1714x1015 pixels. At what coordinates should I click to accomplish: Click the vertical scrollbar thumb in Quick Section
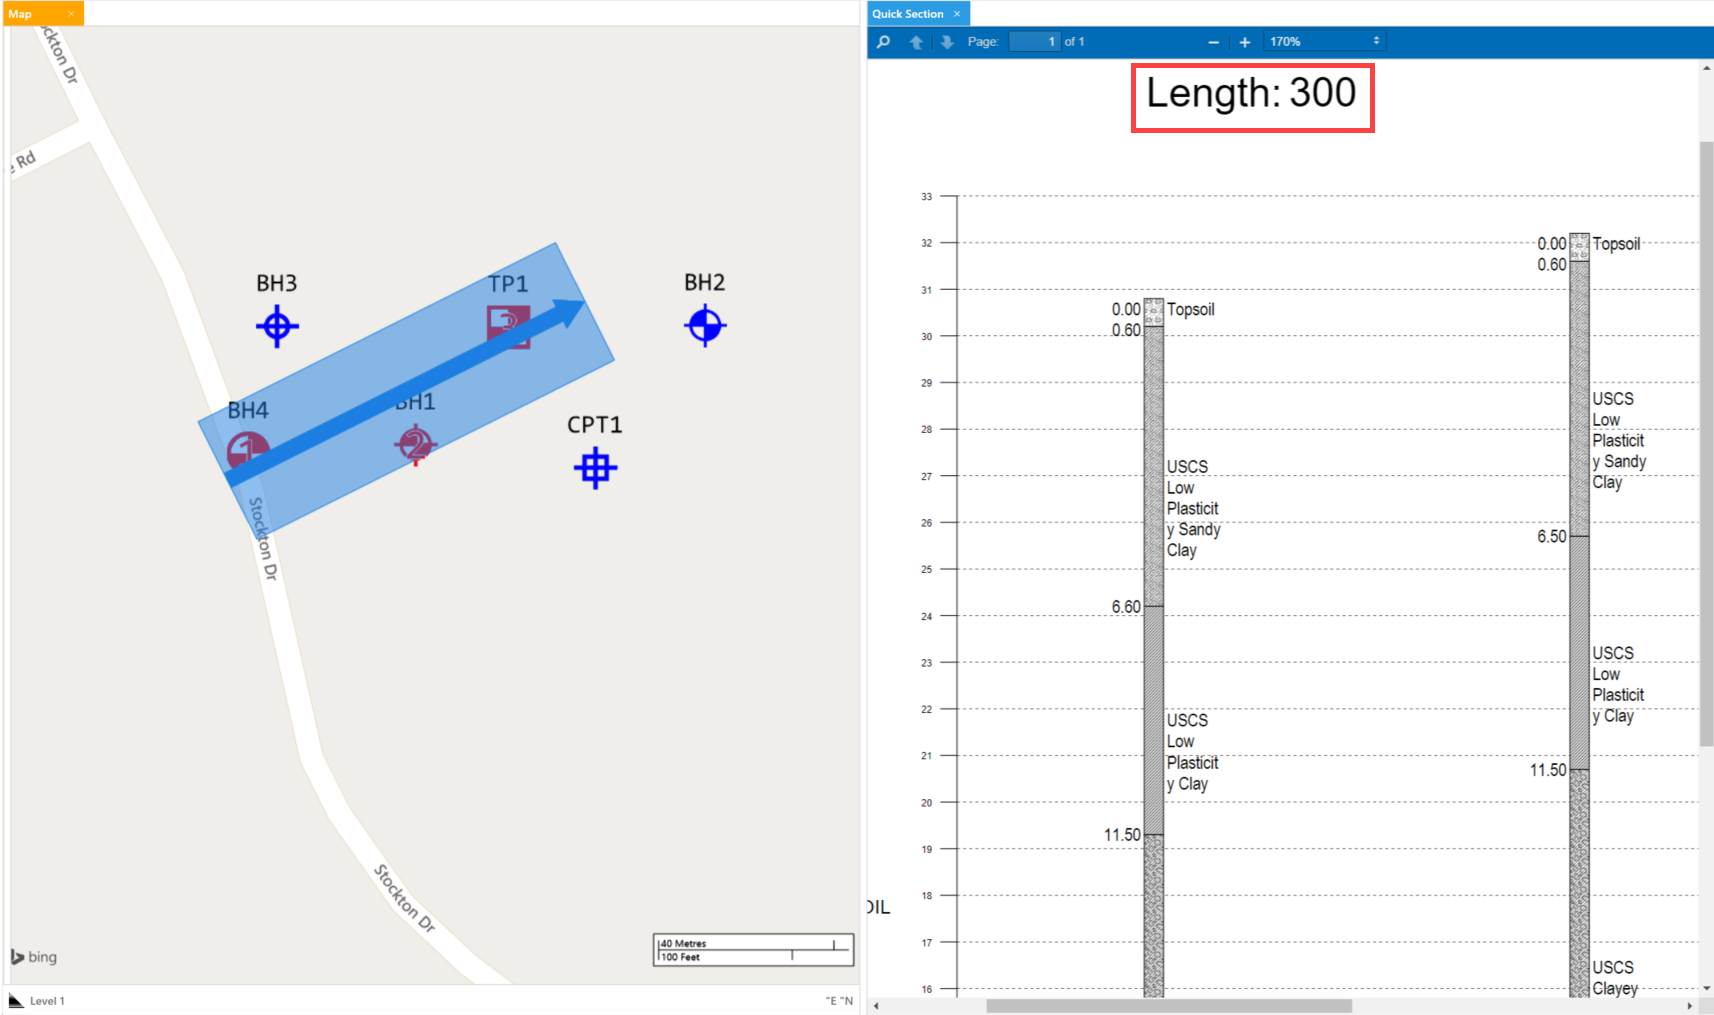coord(1706,444)
